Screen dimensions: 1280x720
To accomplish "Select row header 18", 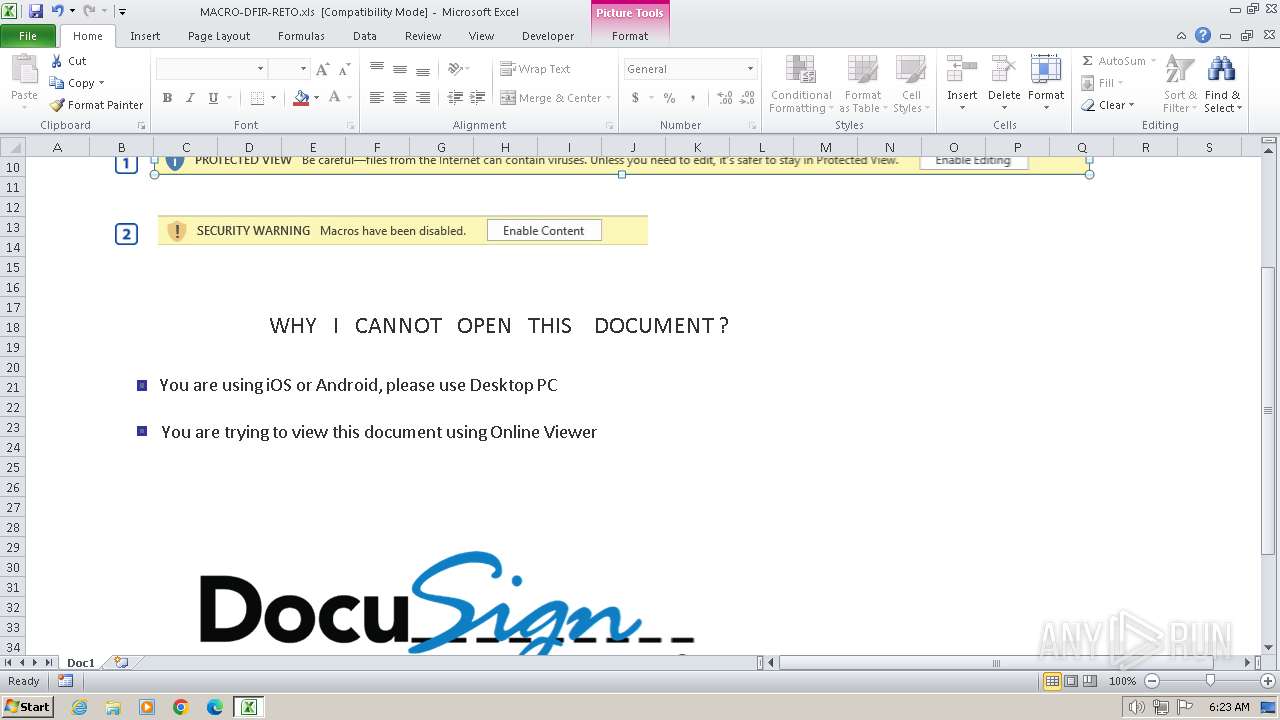I will tap(13, 327).
